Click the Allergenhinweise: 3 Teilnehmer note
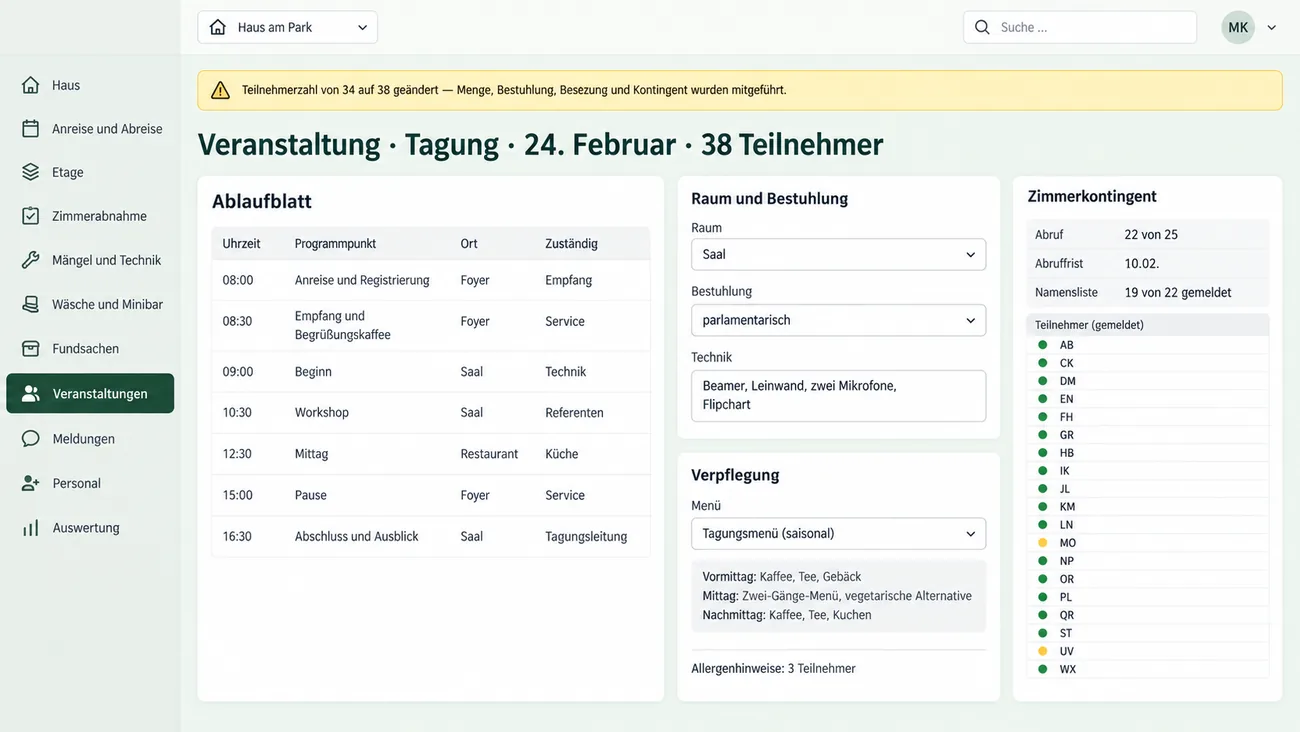 [x=773, y=668]
